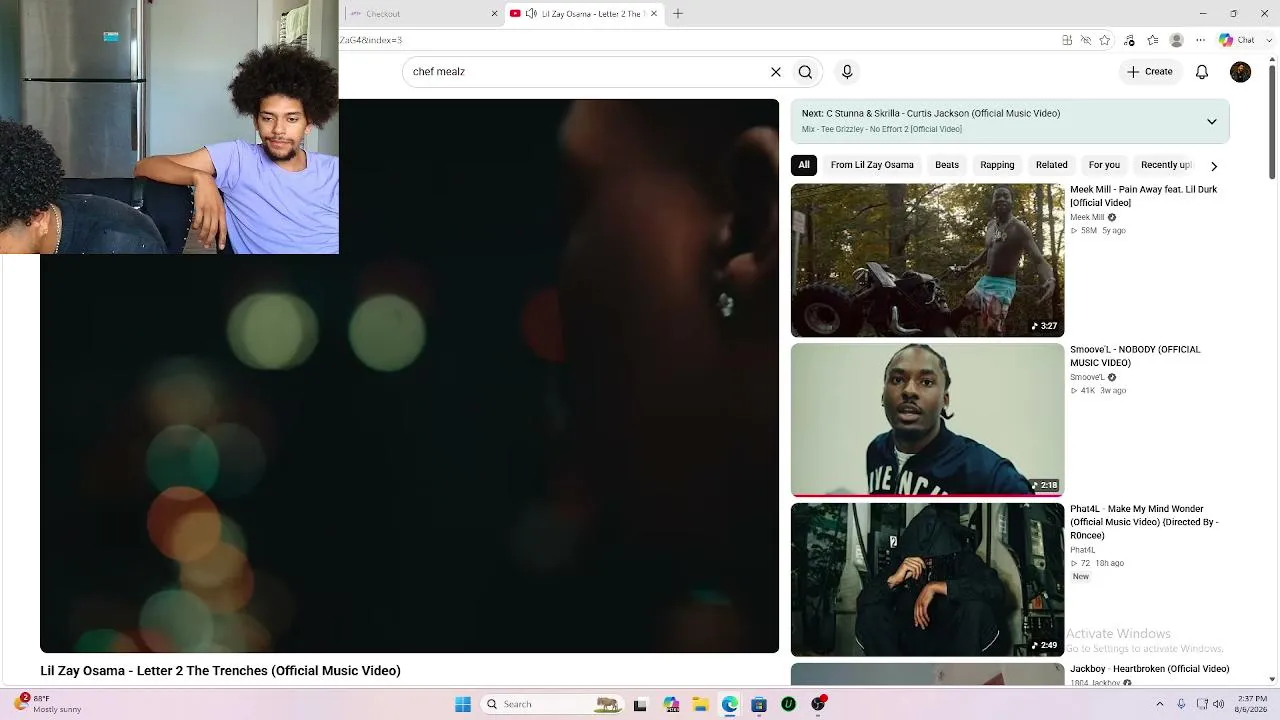The width and height of the screenshot is (1280, 720).
Task: Clear the 'chef mealz' search text
Action: pos(775,72)
